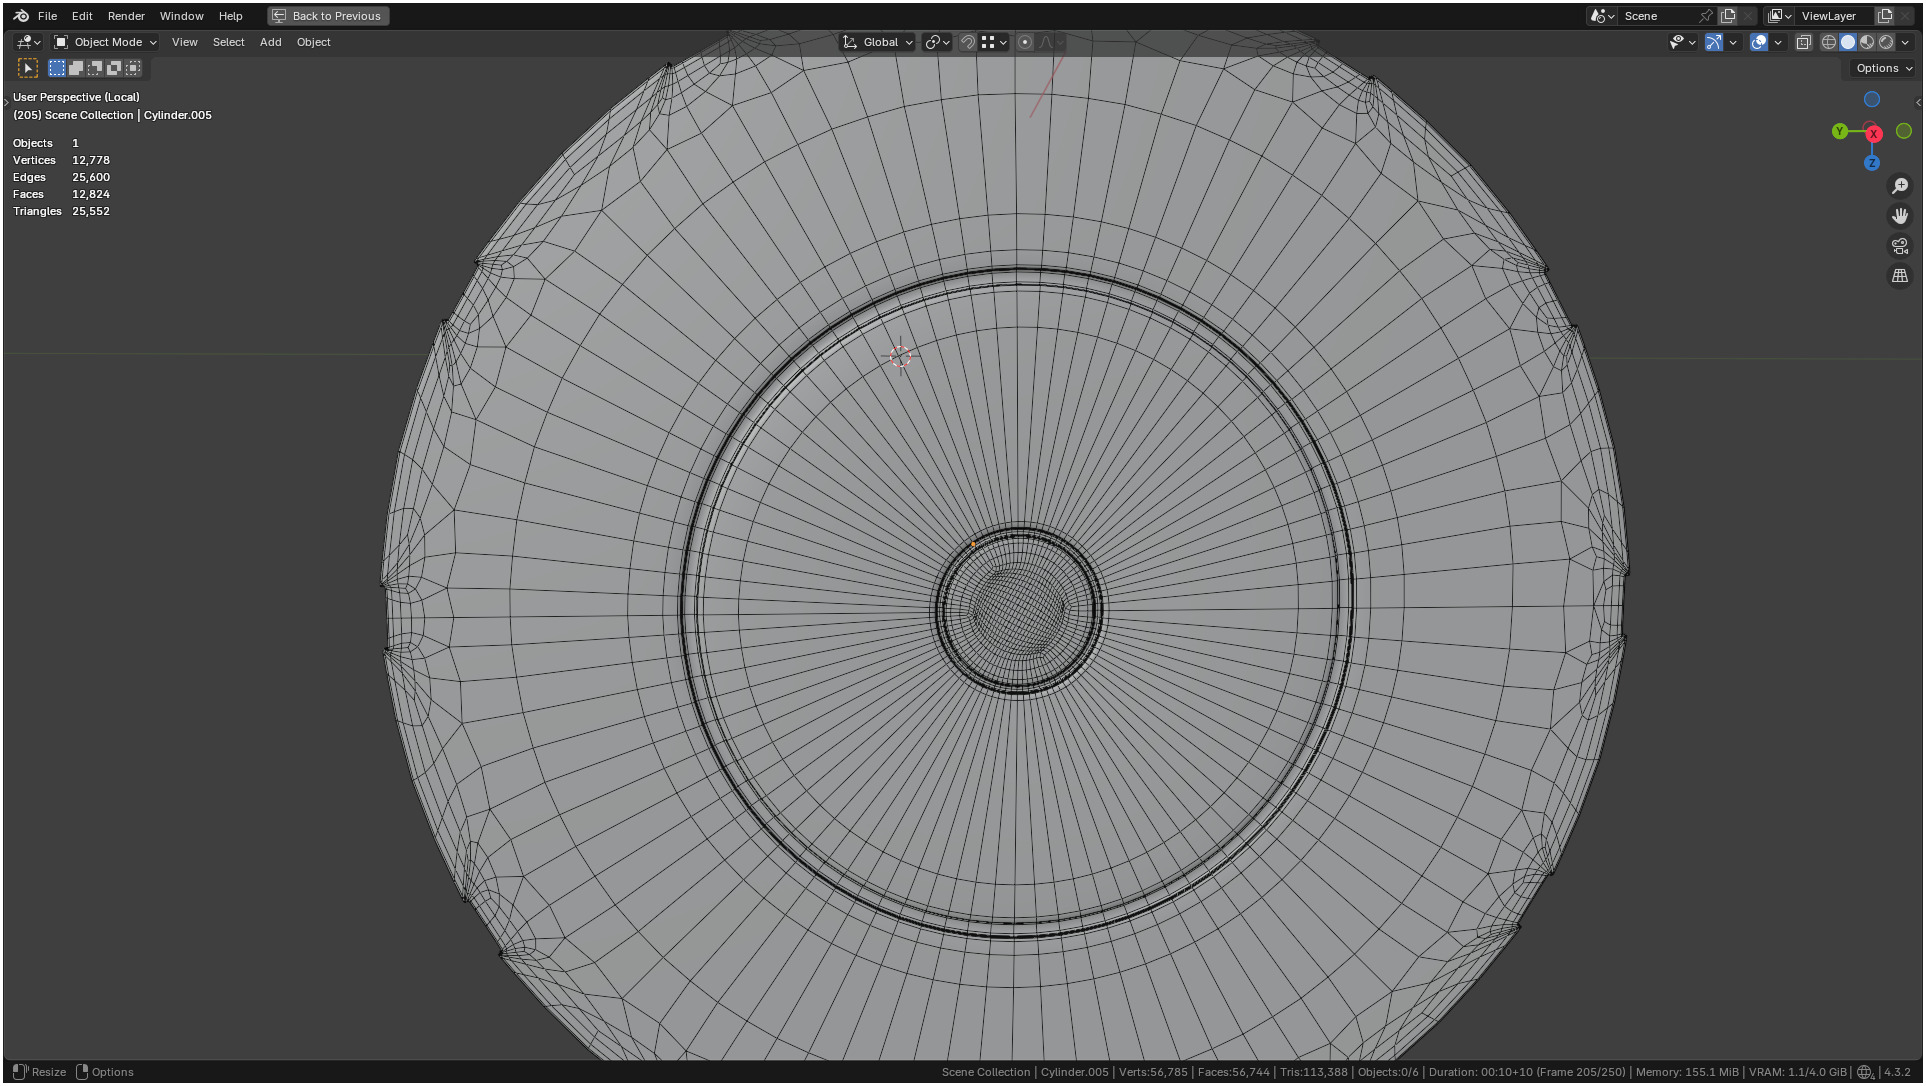Viewport: 1926px width, 1086px height.
Task: Open the Object Mode dropdown
Action: pos(106,42)
